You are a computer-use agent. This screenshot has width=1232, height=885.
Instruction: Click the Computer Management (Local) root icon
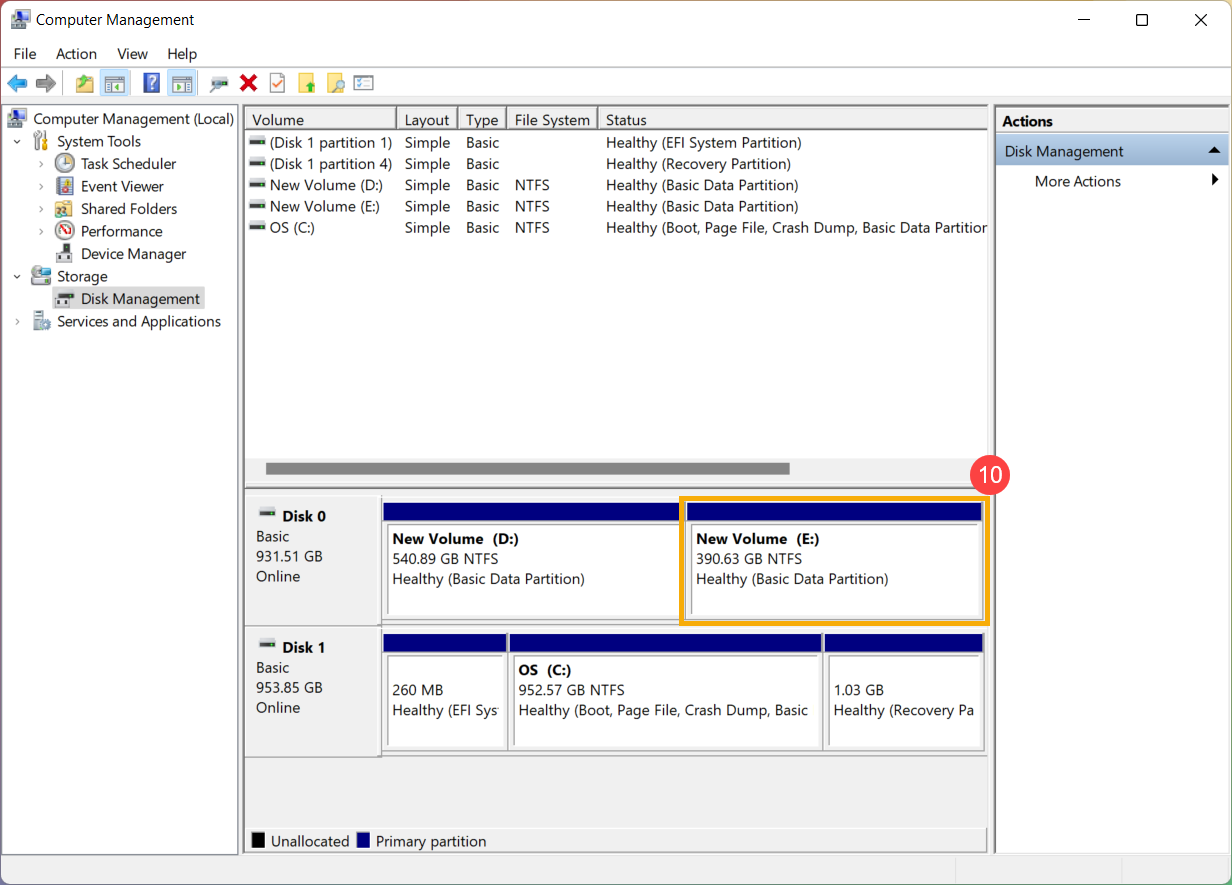(x=17, y=118)
